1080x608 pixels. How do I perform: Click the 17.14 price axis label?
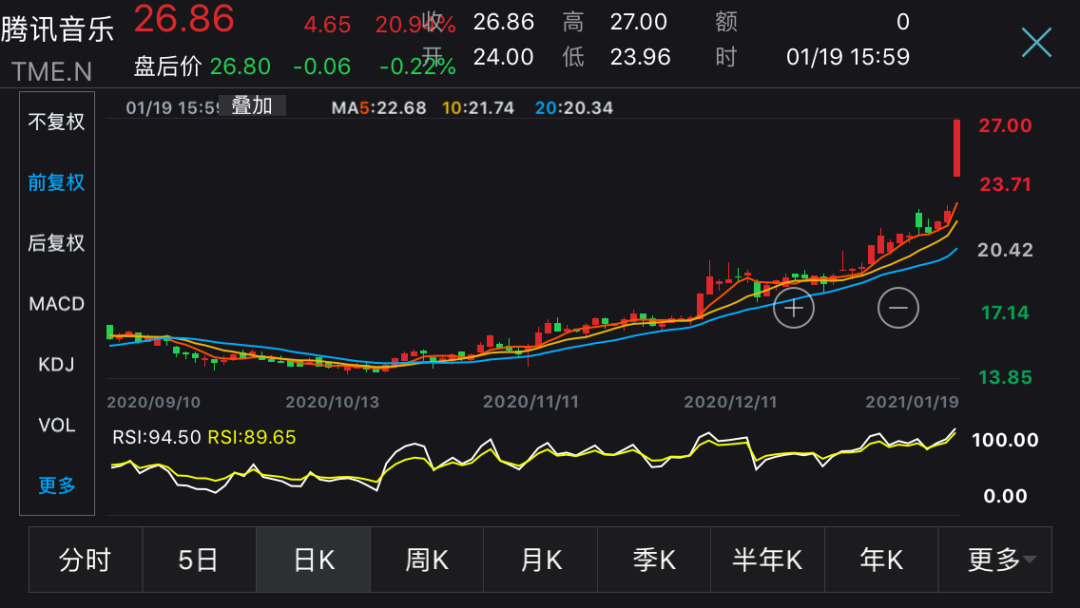pos(1005,313)
